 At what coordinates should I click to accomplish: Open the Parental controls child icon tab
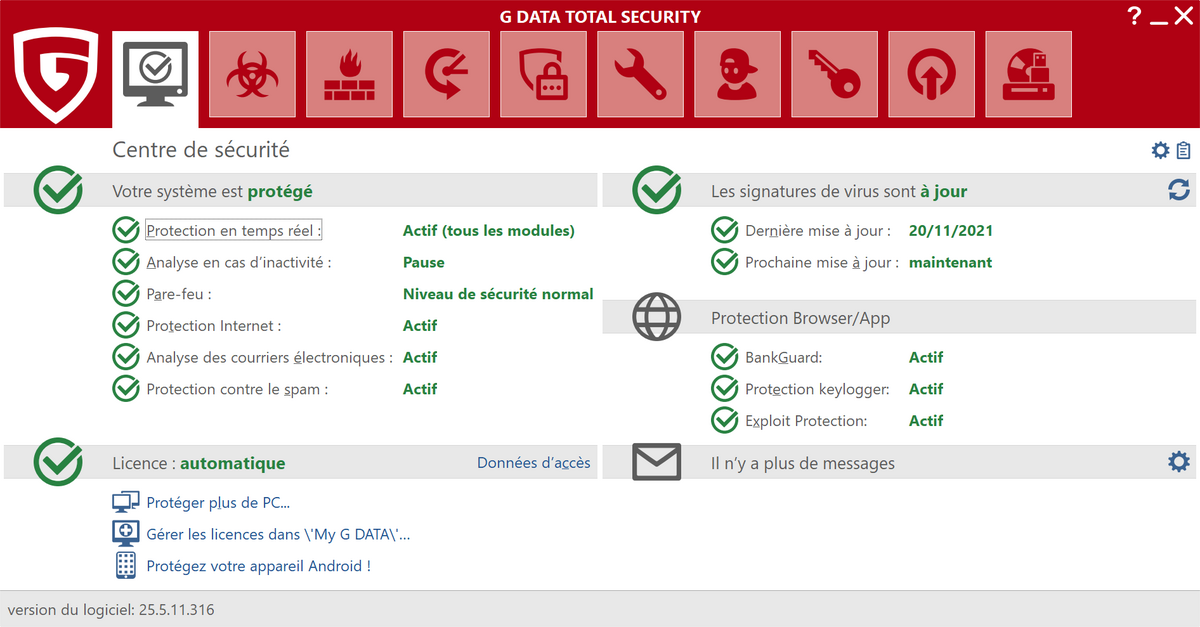[x=737, y=74]
